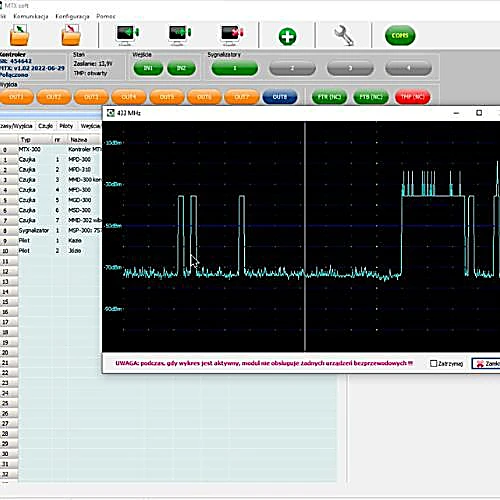Select the Sygnalizator row in the device table
The image size is (500, 500).
tap(51, 230)
